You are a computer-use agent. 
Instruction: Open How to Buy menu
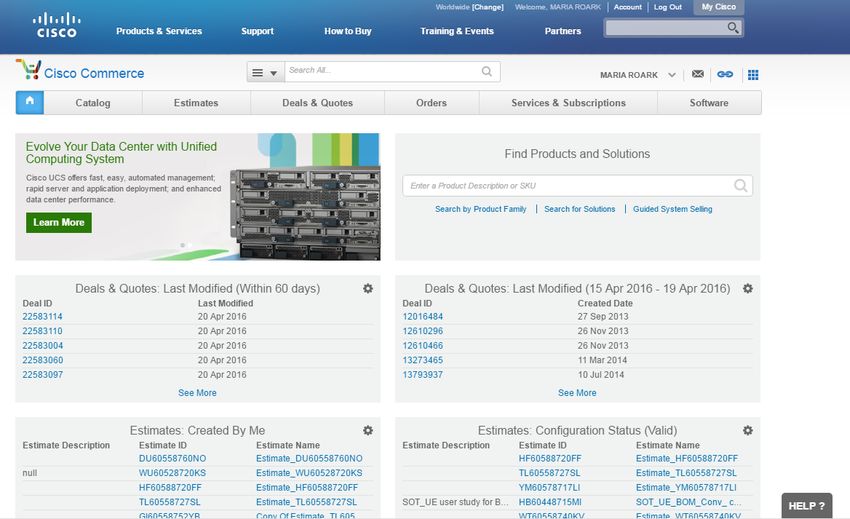pyautogui.click(x=348, y=31)
